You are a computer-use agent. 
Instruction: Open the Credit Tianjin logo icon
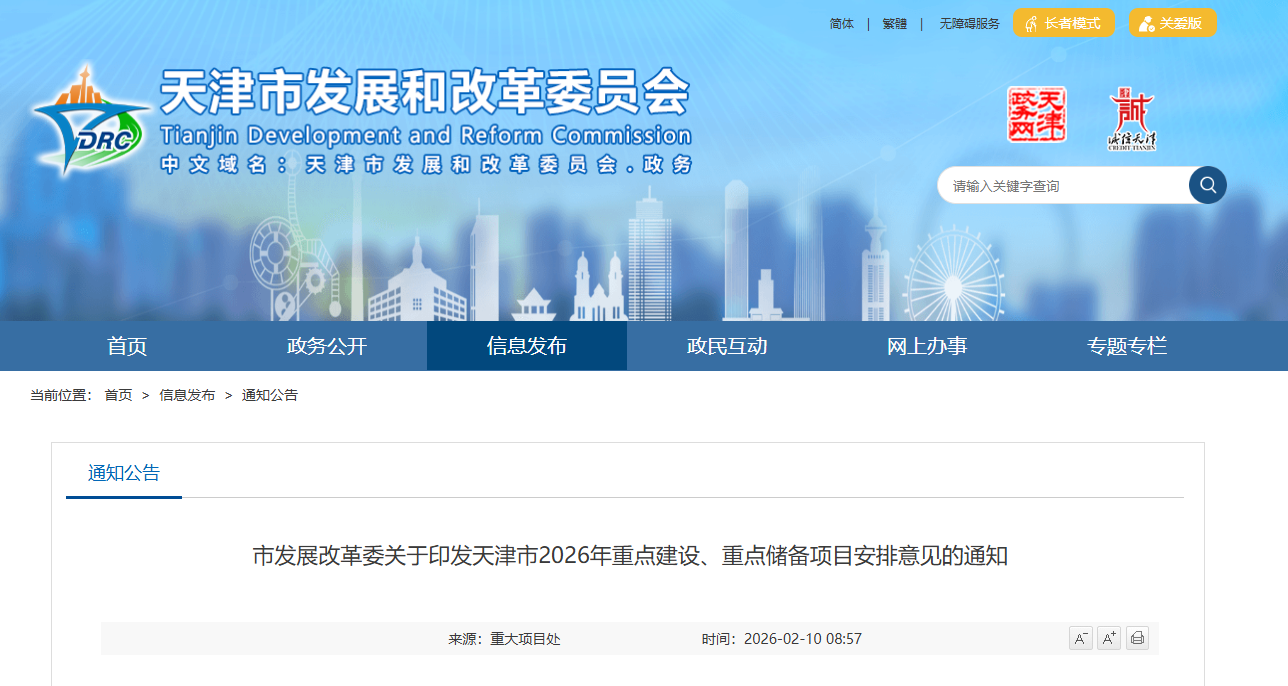pos(1131,119)
